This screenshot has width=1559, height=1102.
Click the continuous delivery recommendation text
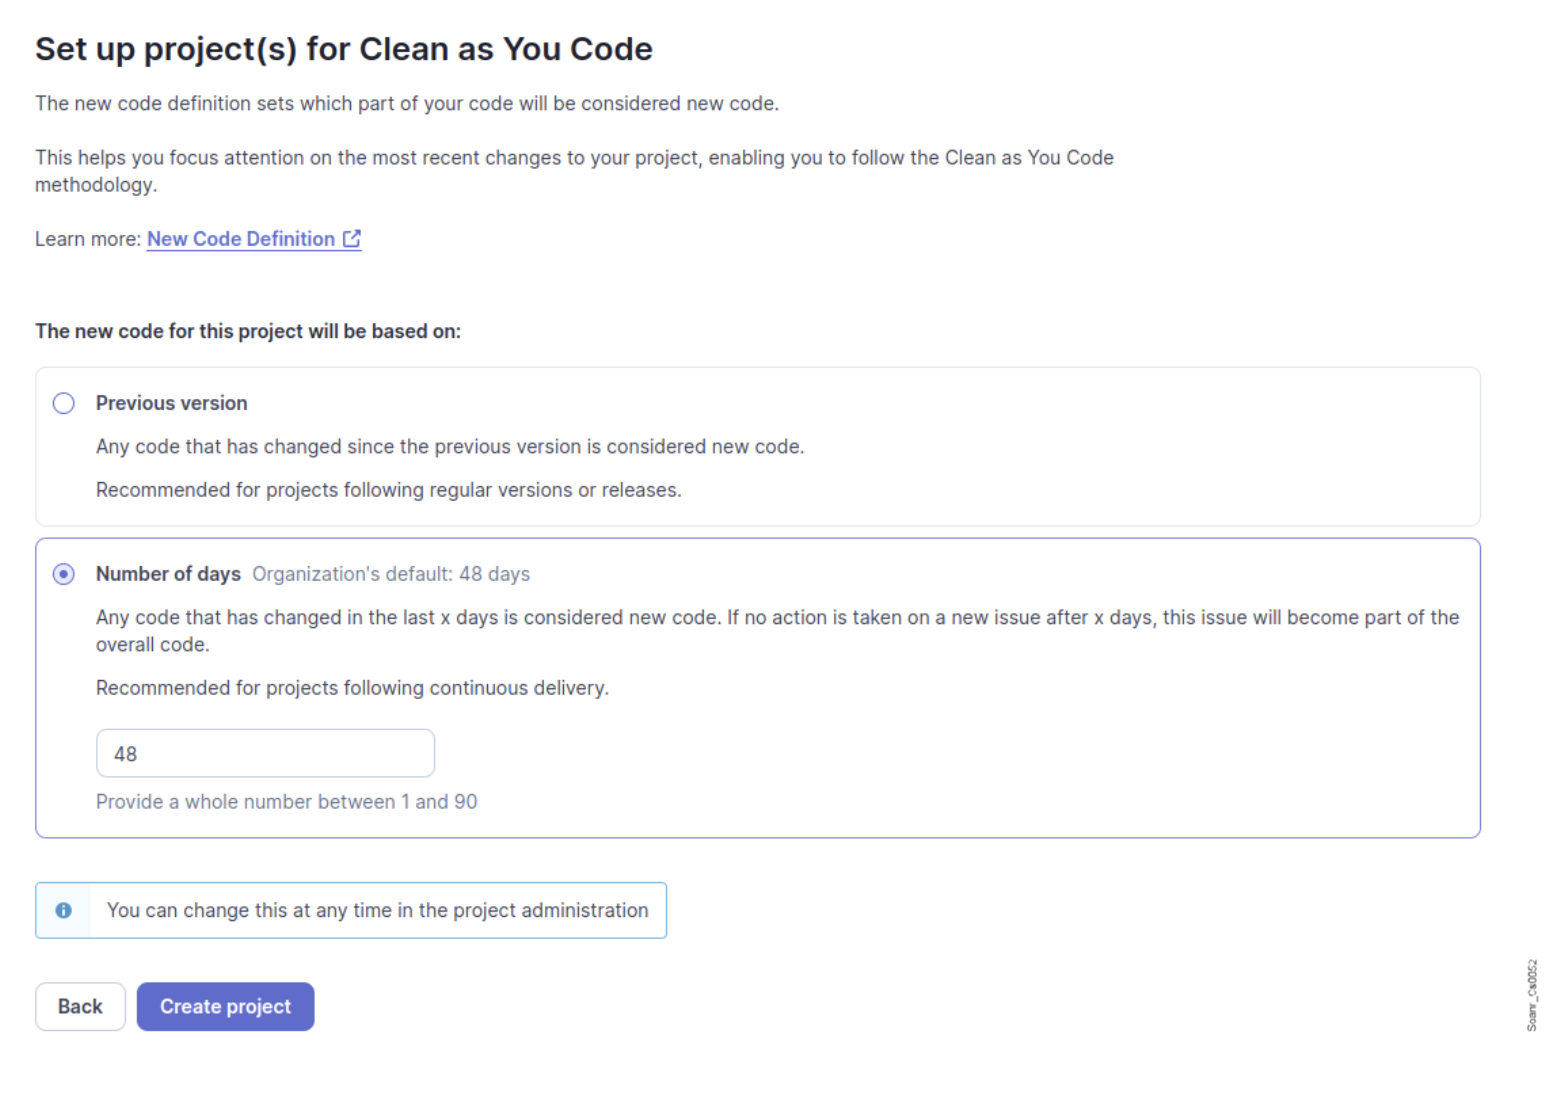click(x=352, y=687)
